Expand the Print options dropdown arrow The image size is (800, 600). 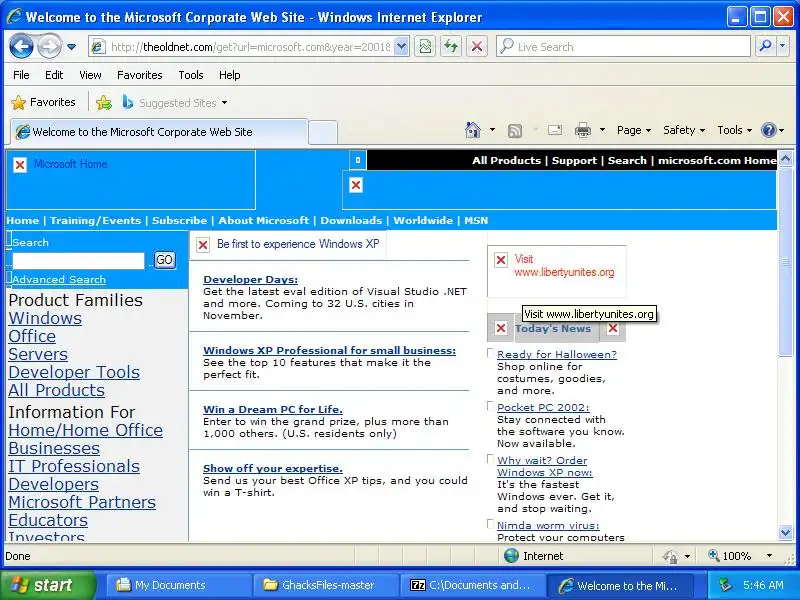pyautogui.click(x=602, y=130)
